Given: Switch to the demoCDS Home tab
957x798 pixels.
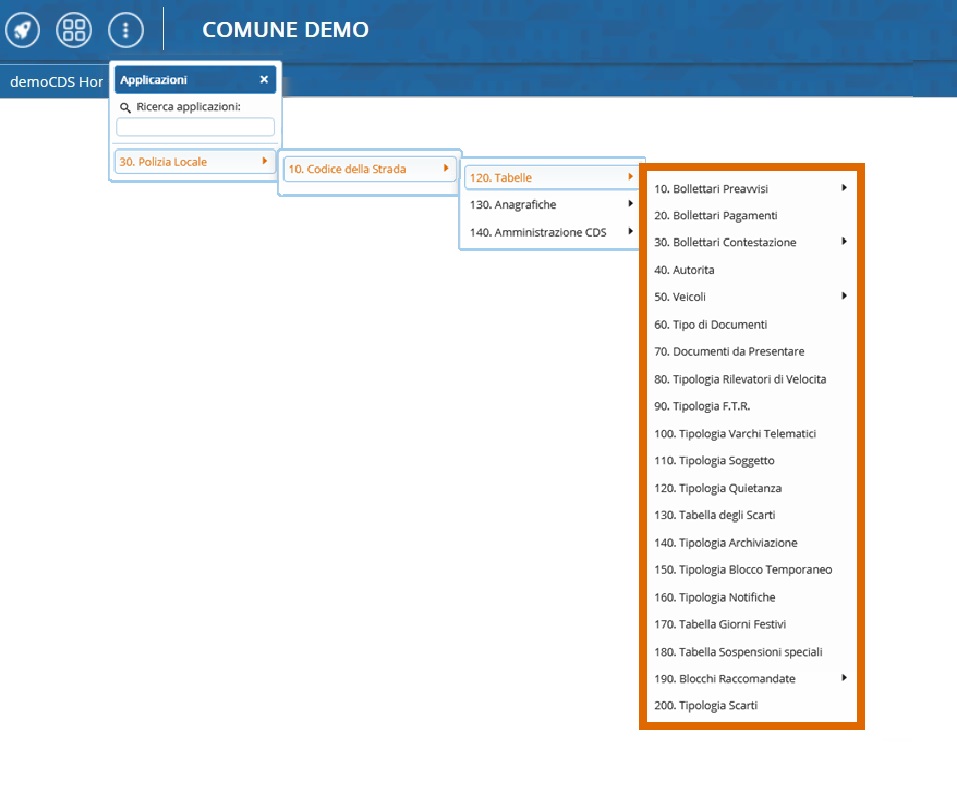Looking at the screenshot, I should 56,82.
